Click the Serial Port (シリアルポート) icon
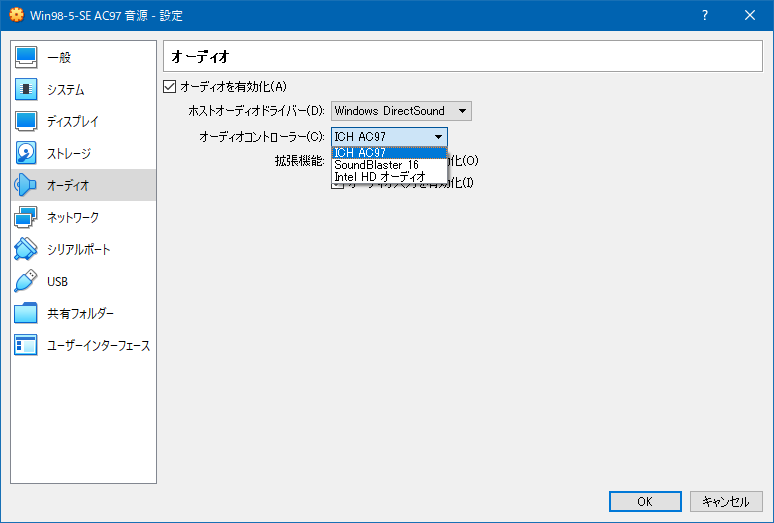774x523 pixels. [26, 249]
